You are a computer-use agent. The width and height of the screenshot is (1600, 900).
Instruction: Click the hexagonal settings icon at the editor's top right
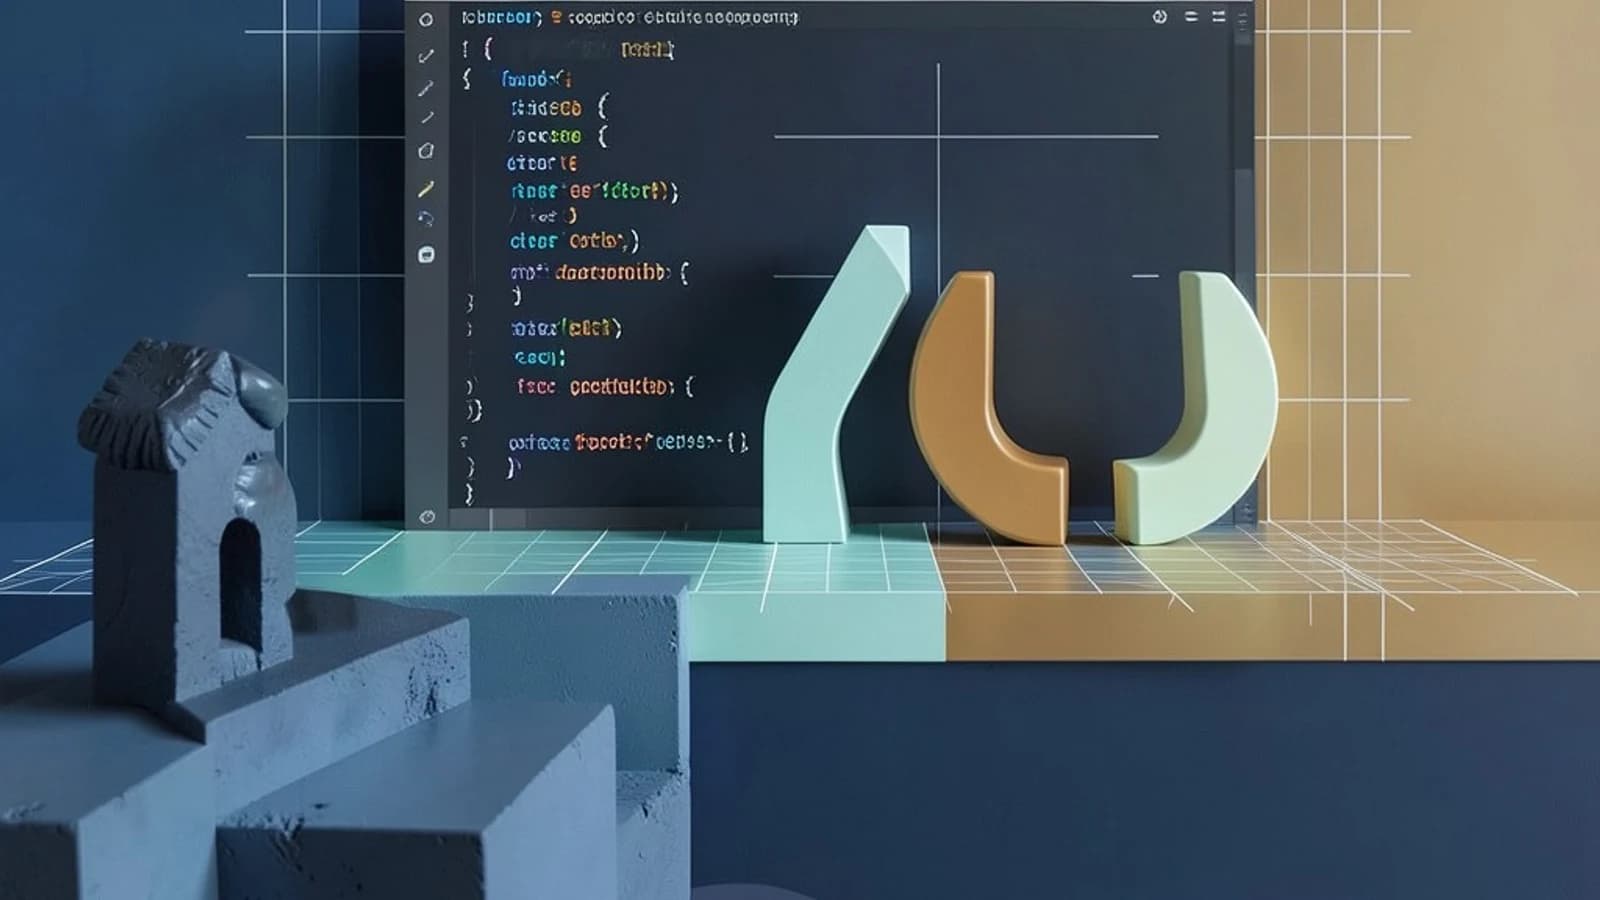coord(1160,17)
